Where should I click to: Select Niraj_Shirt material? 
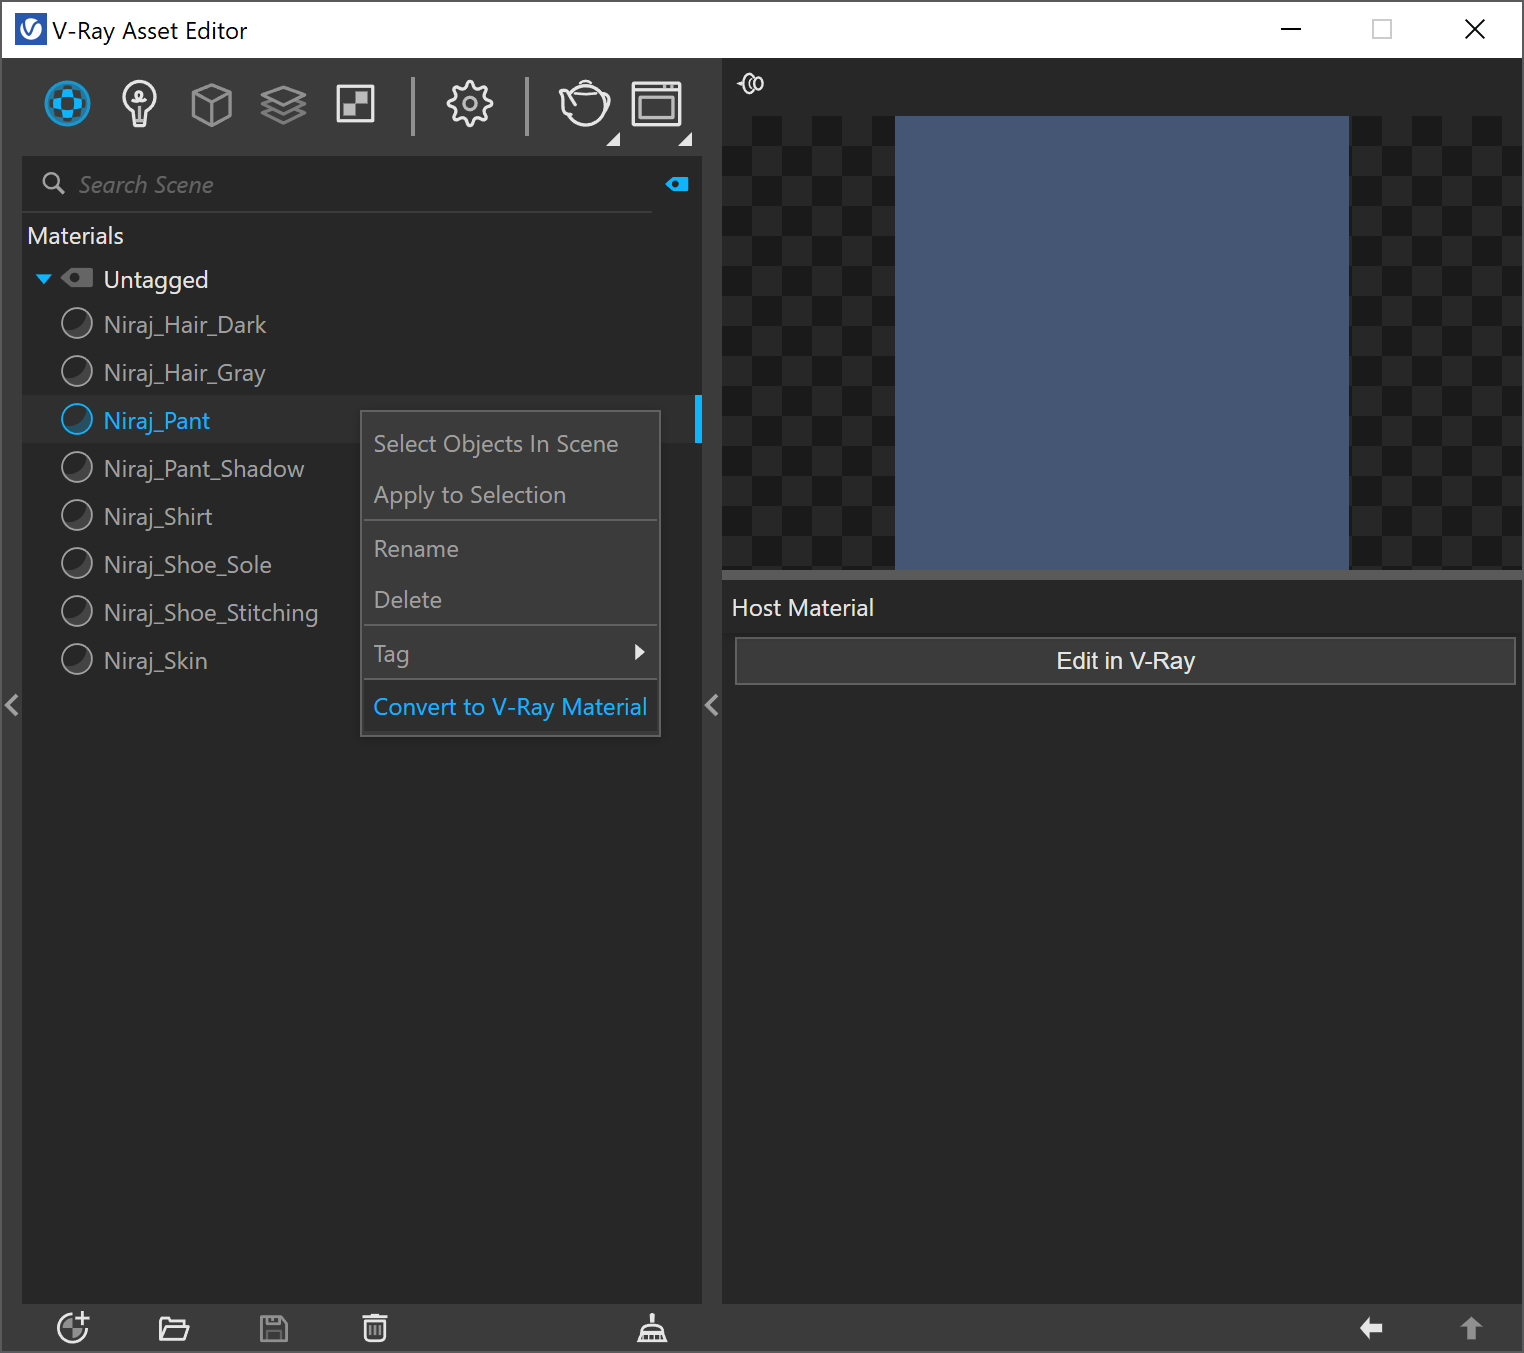point(158,517)
